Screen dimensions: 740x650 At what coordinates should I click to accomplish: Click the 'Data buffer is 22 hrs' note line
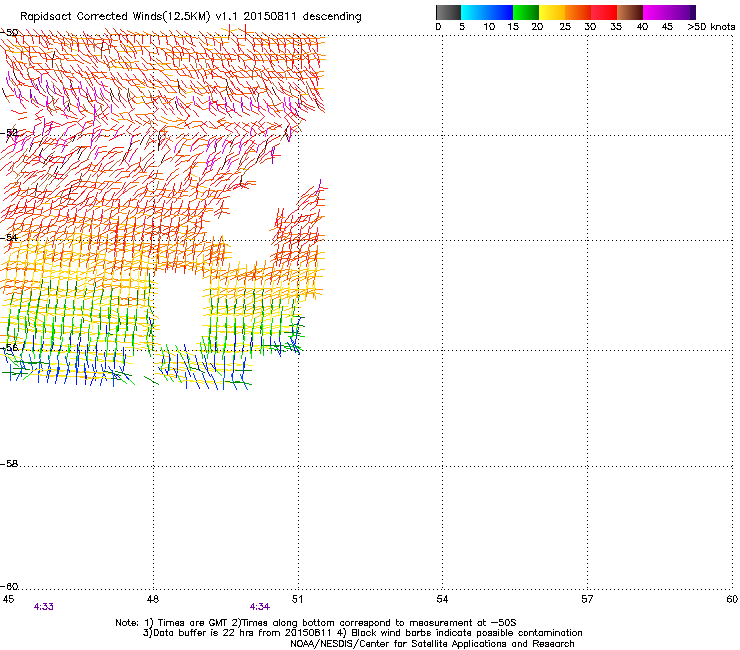pyautogui.click(x=362, y=633)
